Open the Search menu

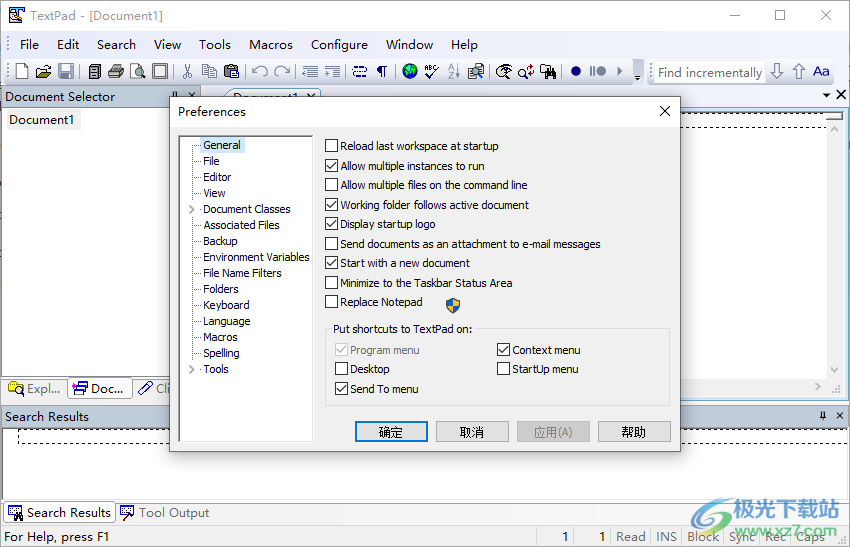(x=116, y=44)
